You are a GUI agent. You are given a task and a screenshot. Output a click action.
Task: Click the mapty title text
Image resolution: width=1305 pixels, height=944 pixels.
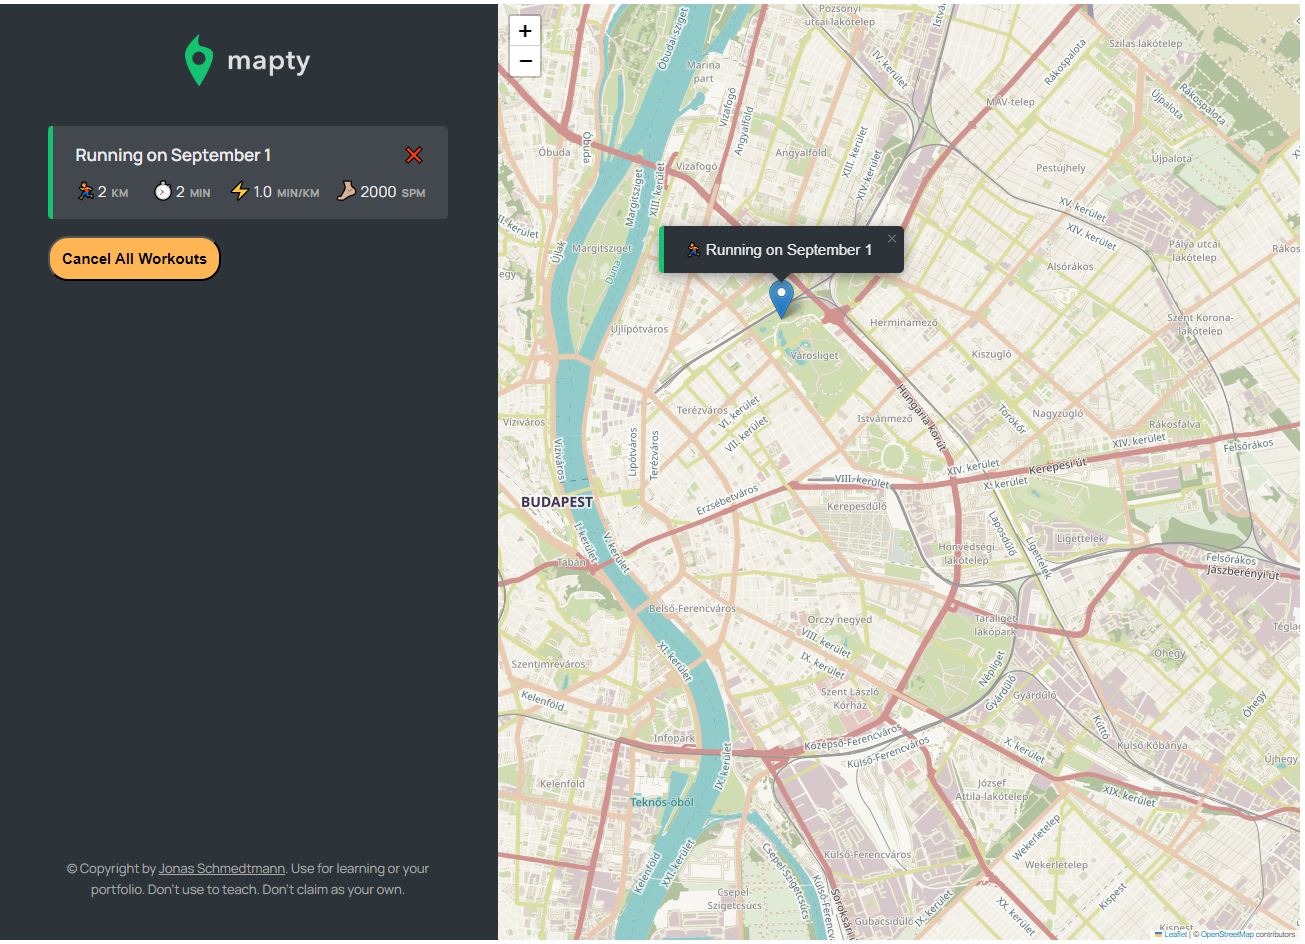point(269,61)
